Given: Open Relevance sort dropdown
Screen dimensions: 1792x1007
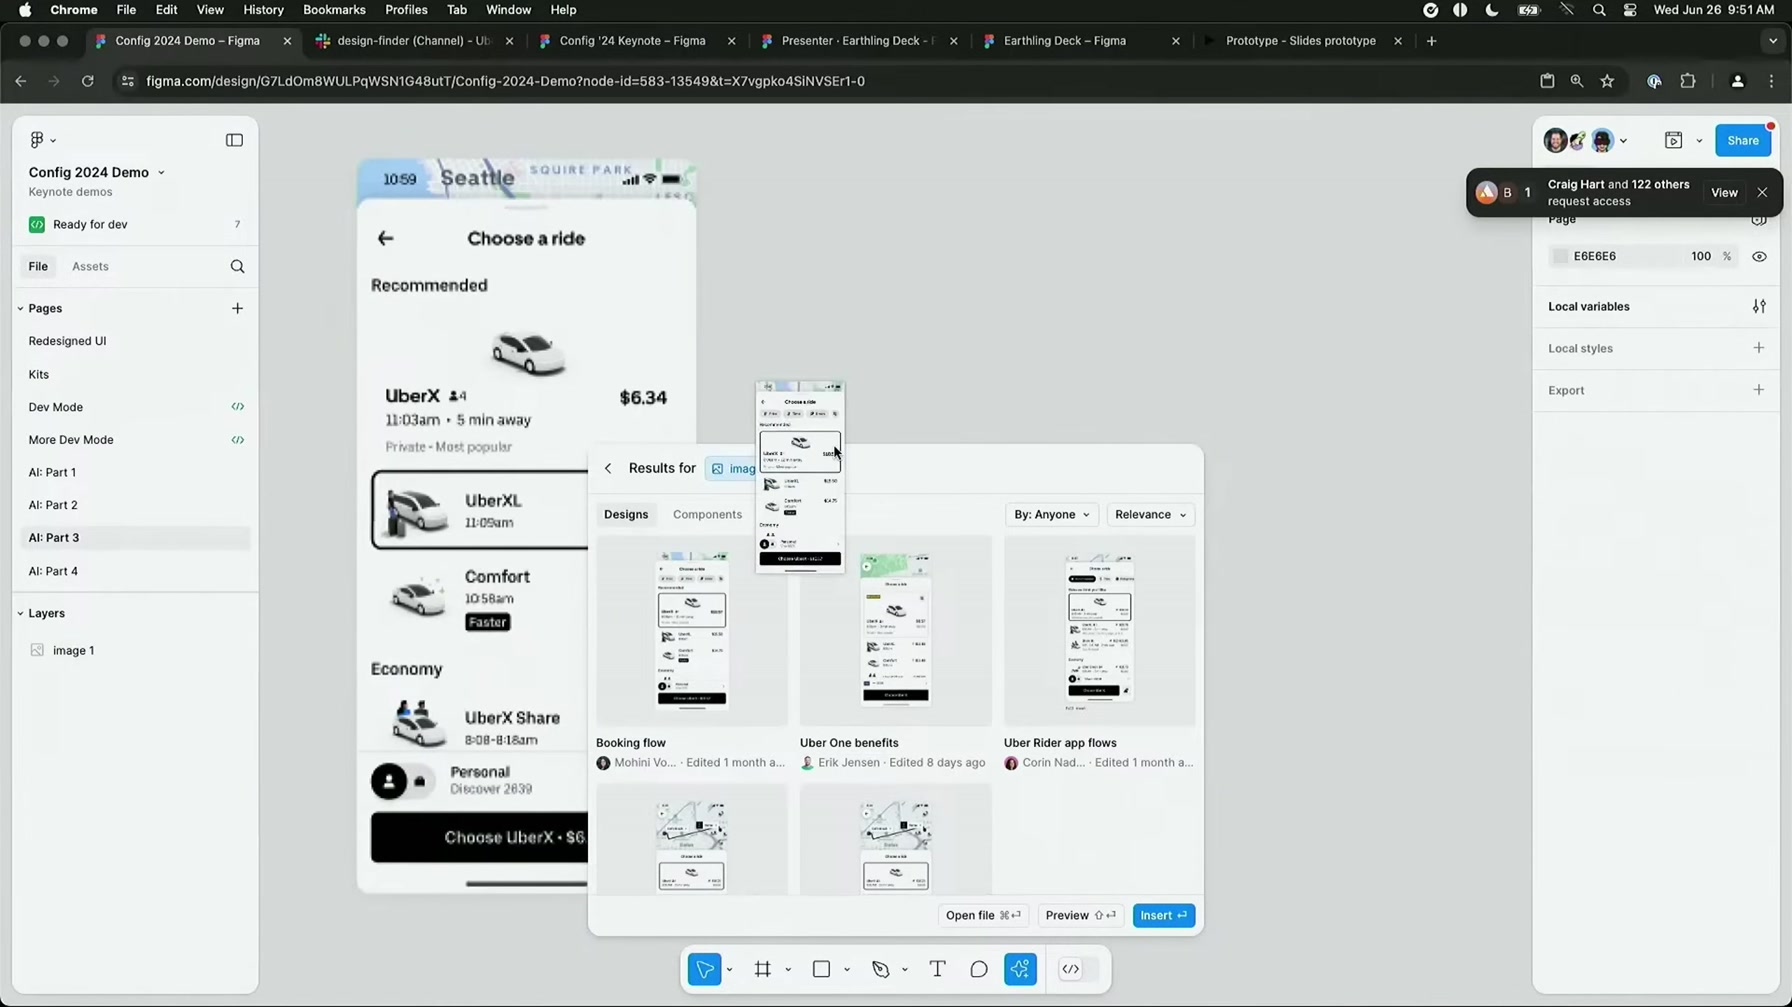Looking at the screenshot, I should [1150, 514].
